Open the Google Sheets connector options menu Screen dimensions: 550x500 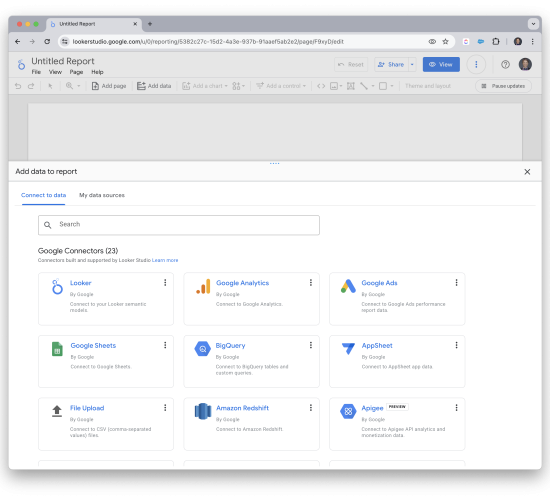point(165,345)
